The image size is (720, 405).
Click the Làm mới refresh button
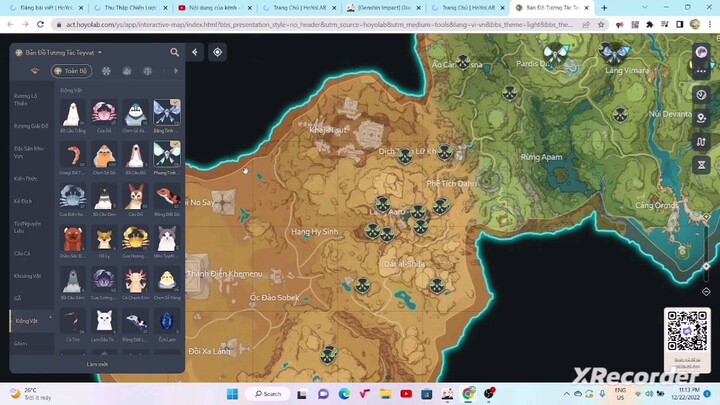(x=97, y=364)
